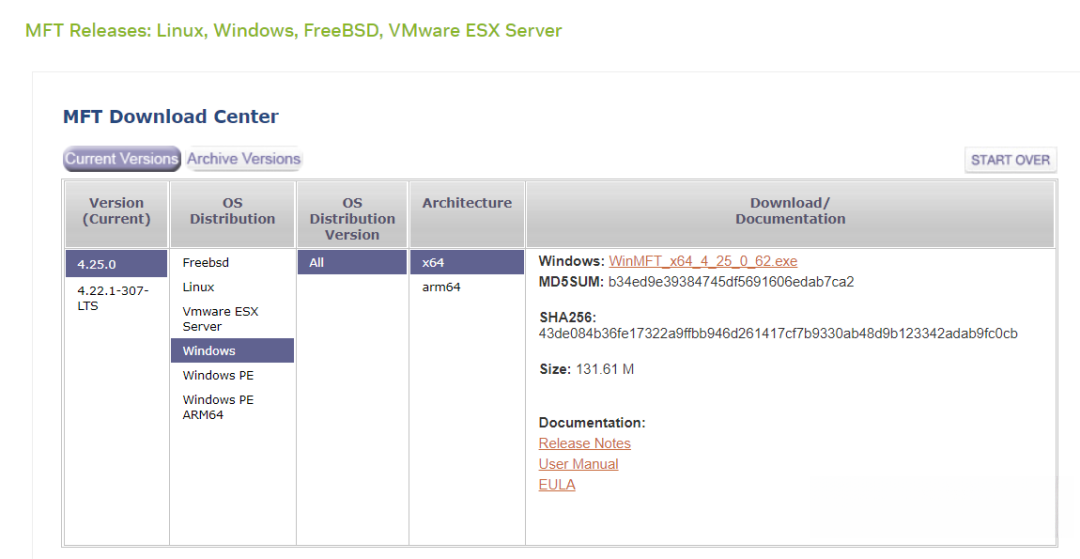Click the MFT Releases page heading

[293, 31]
